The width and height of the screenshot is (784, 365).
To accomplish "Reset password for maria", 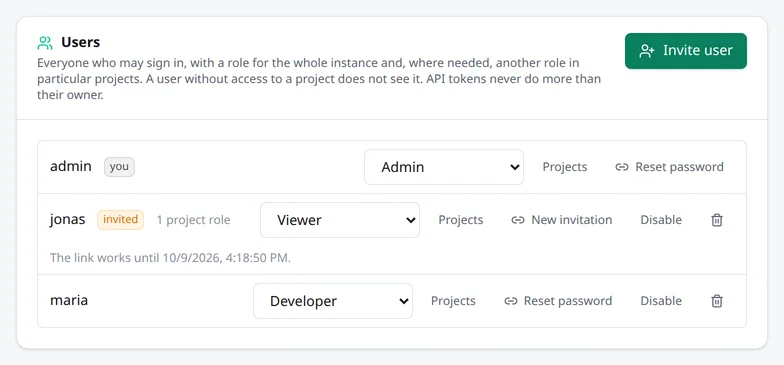I will 558,301.
